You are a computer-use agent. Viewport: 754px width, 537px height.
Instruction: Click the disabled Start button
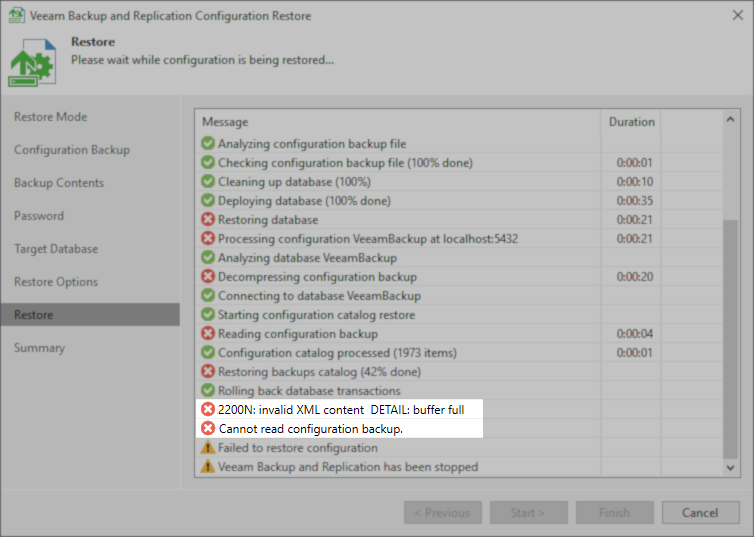tap(529, 512)
